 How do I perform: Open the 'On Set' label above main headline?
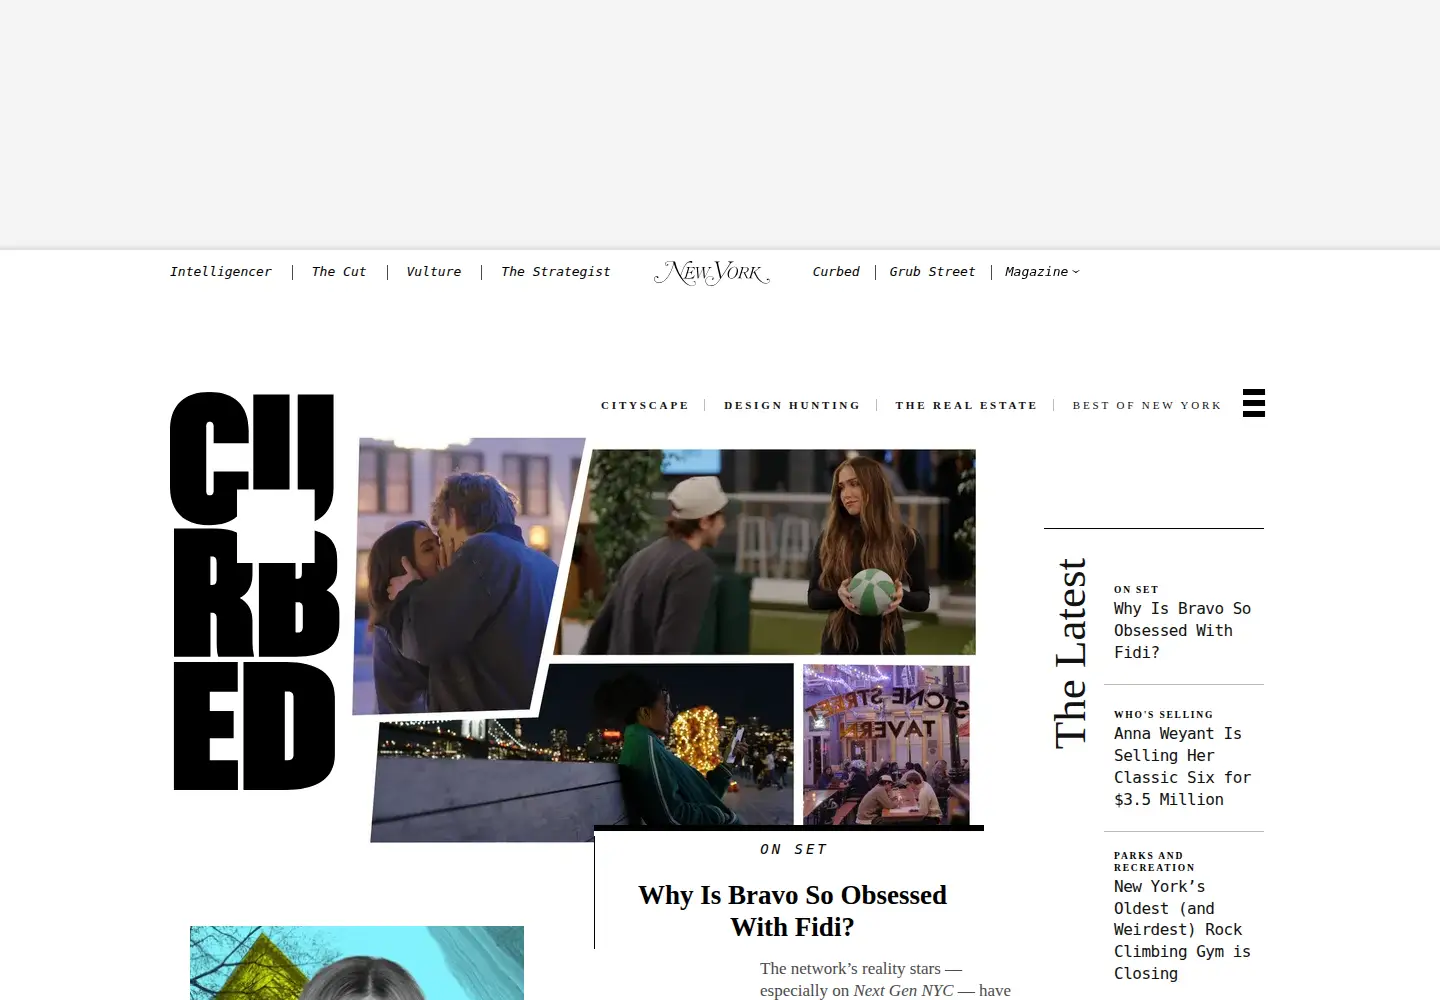click(793, 849)
